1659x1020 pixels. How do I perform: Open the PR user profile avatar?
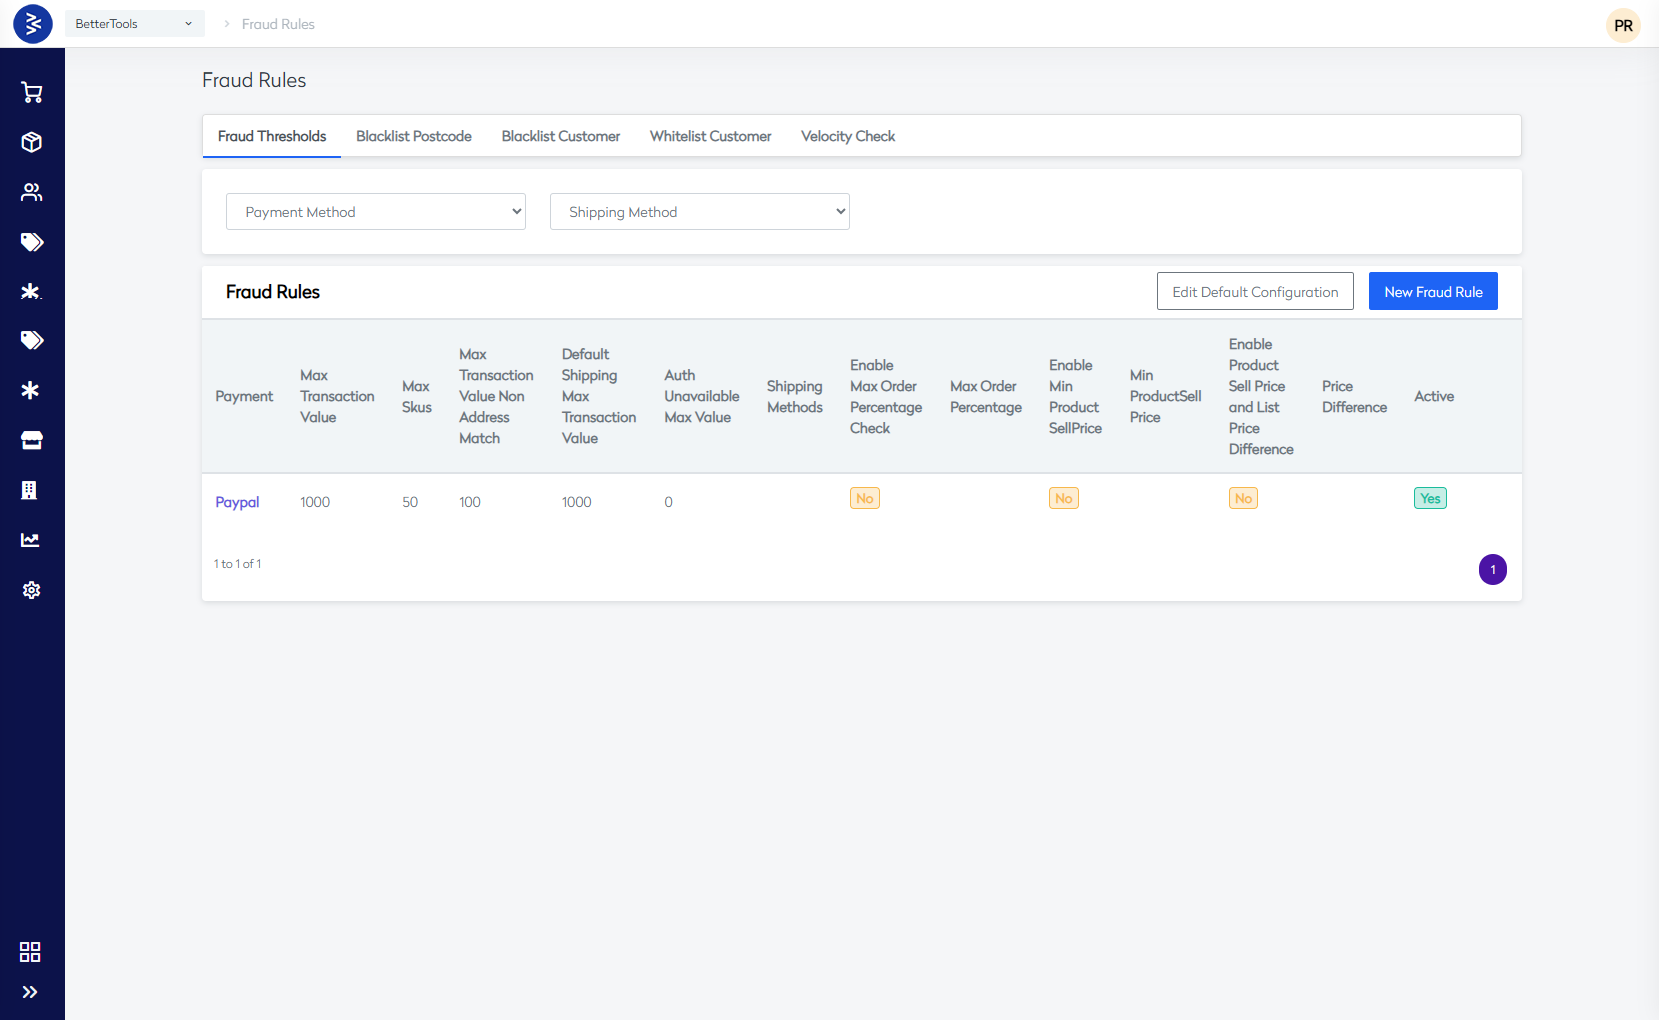tap(1623, 26)
